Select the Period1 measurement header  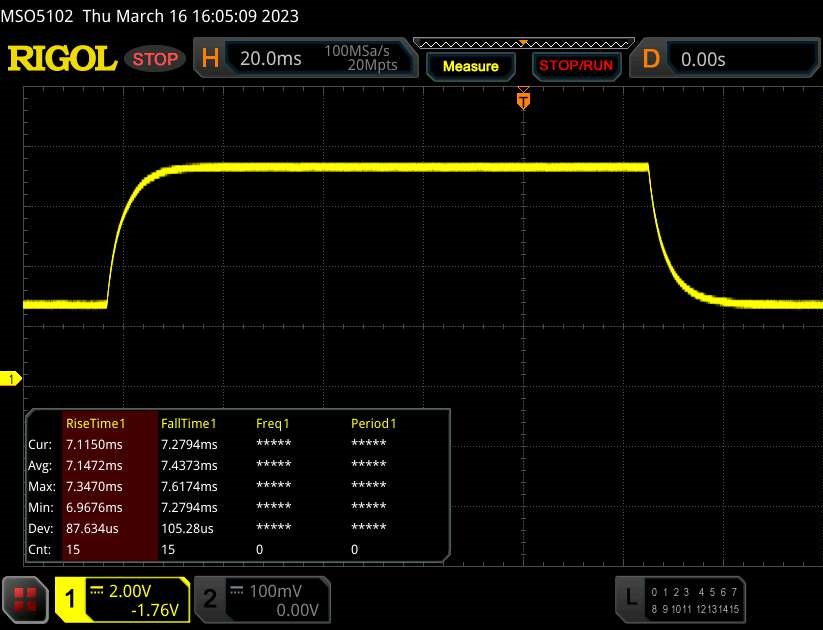pos(374,424)
